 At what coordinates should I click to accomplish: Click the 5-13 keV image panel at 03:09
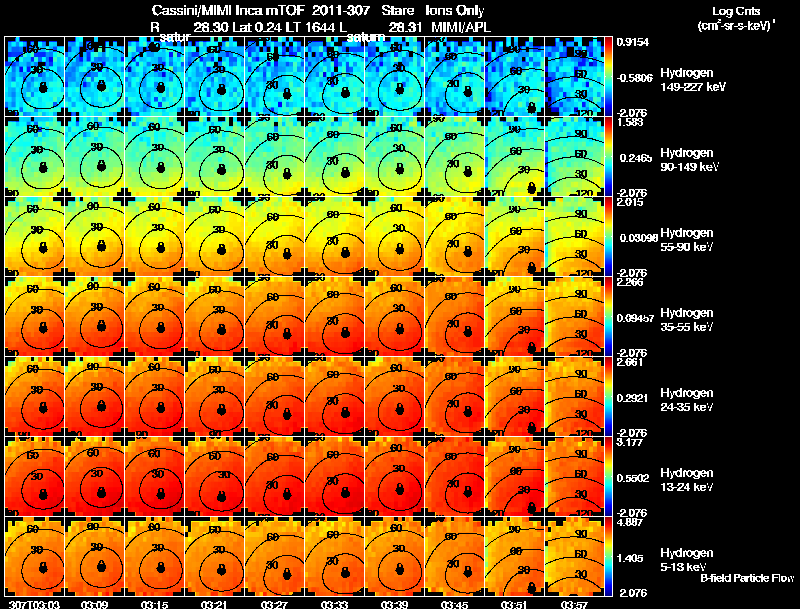pos(95,557)
